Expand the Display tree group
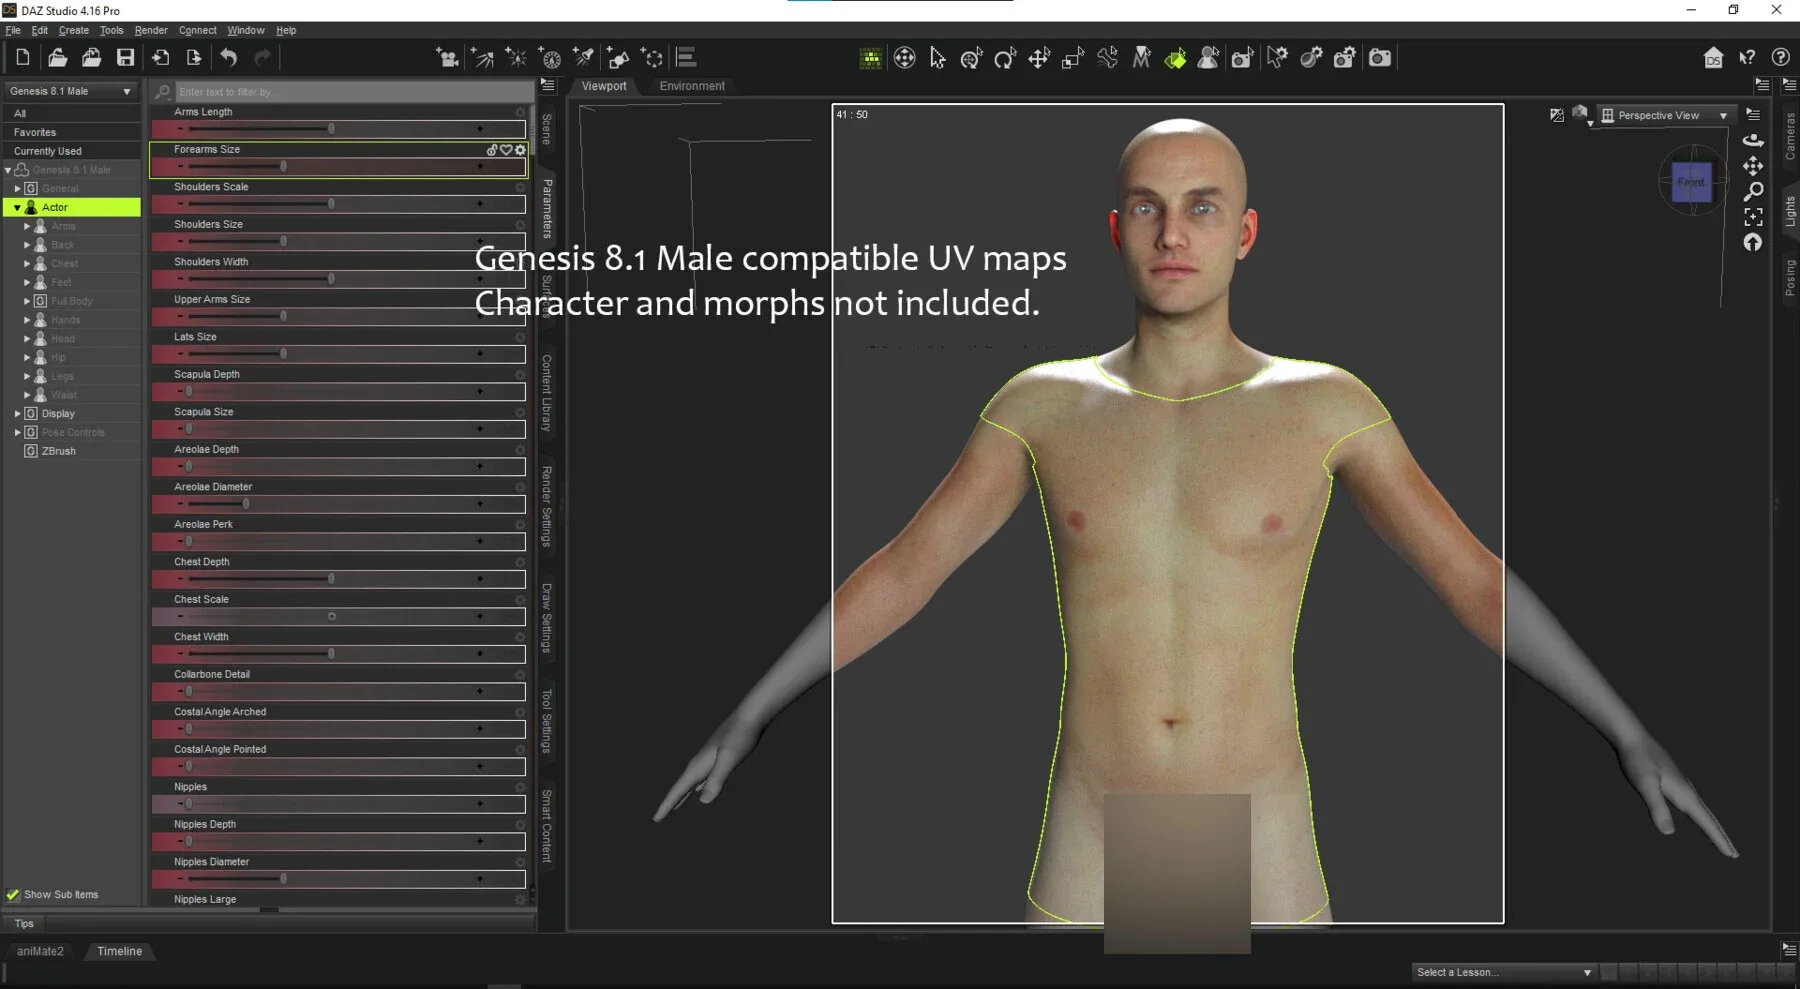 17,413
